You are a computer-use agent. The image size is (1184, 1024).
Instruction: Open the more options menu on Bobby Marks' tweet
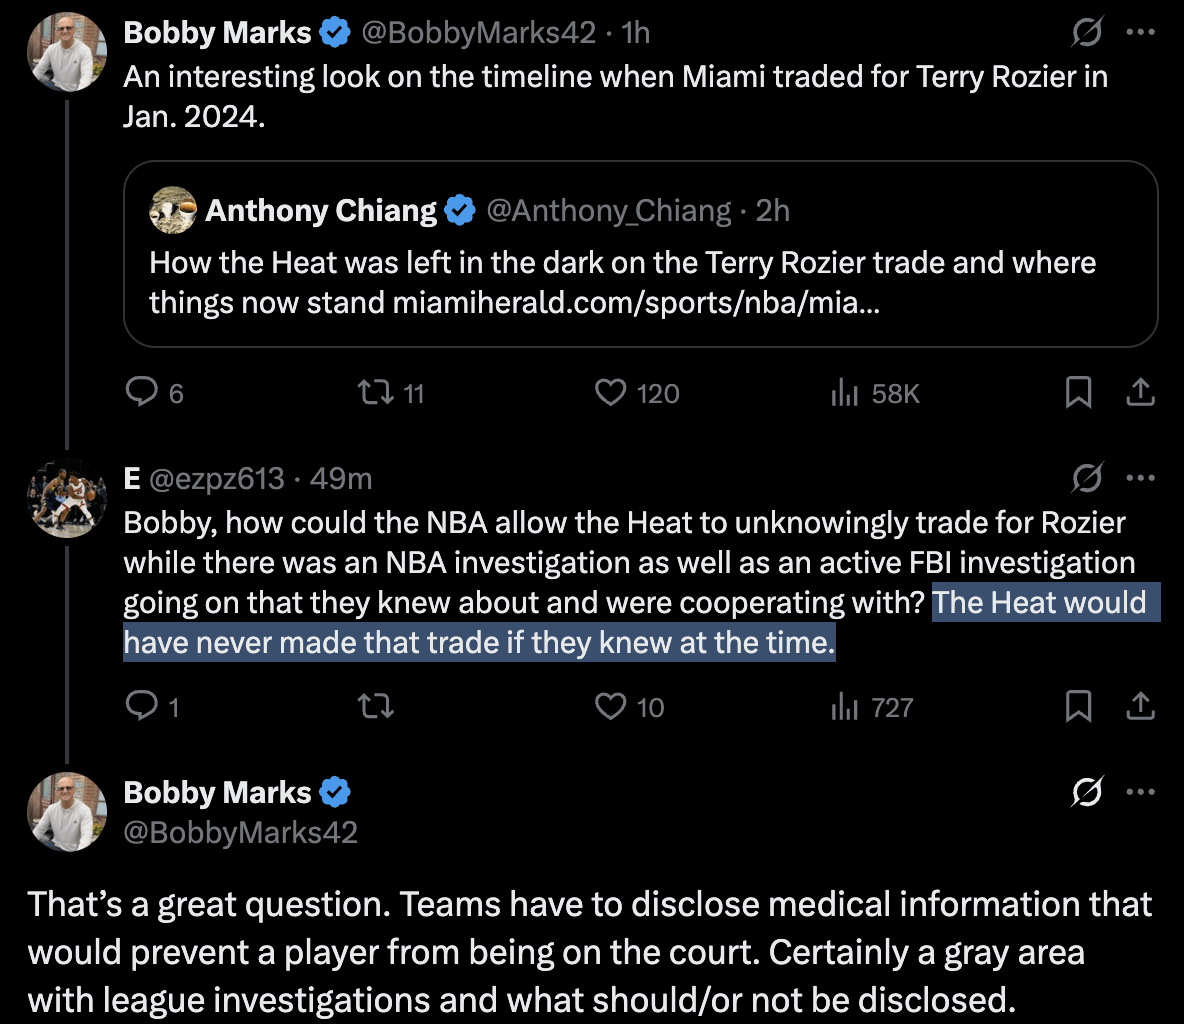tap(1141, 32)
